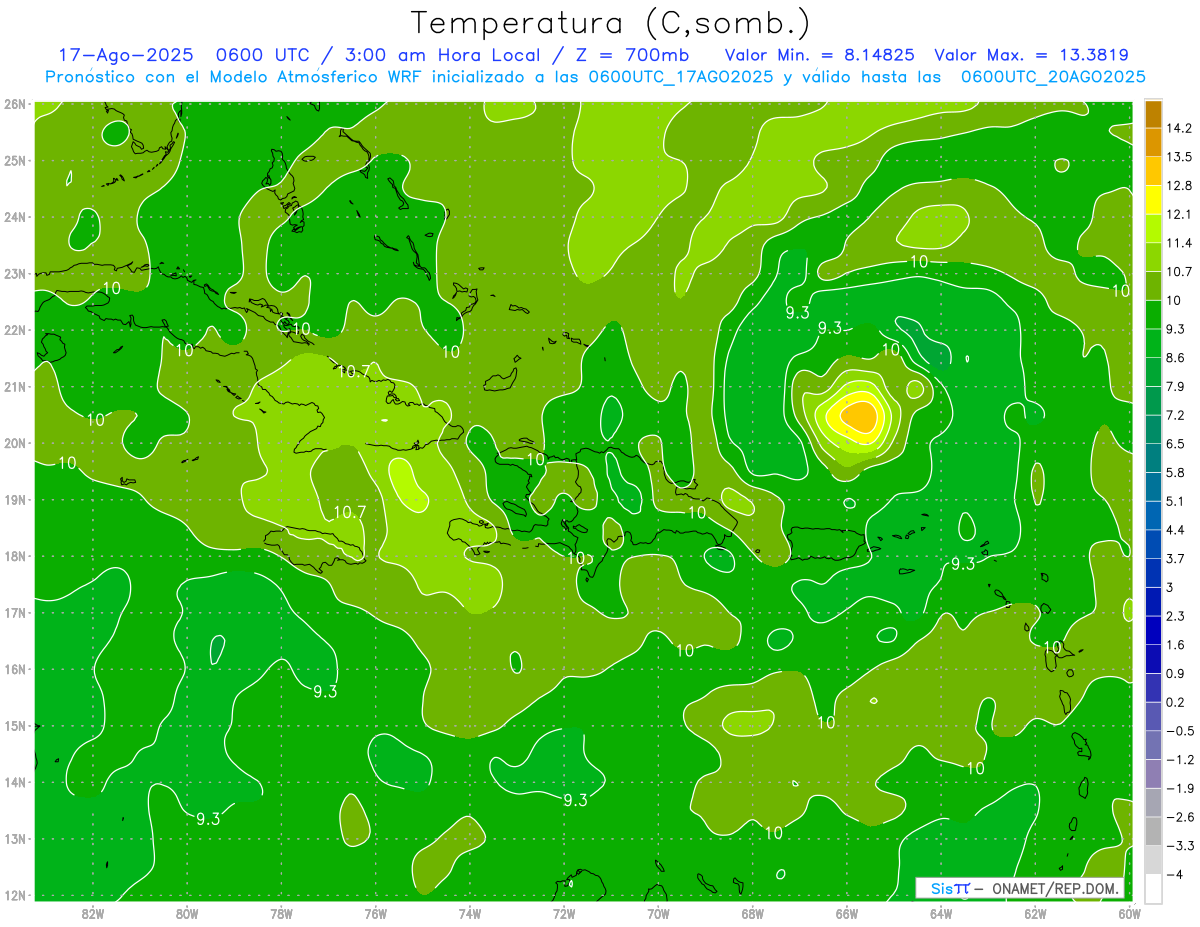This screenshot has height=927, width=1200.
Task: Click the 74W longitude axis label
Action: click(470, 914)
